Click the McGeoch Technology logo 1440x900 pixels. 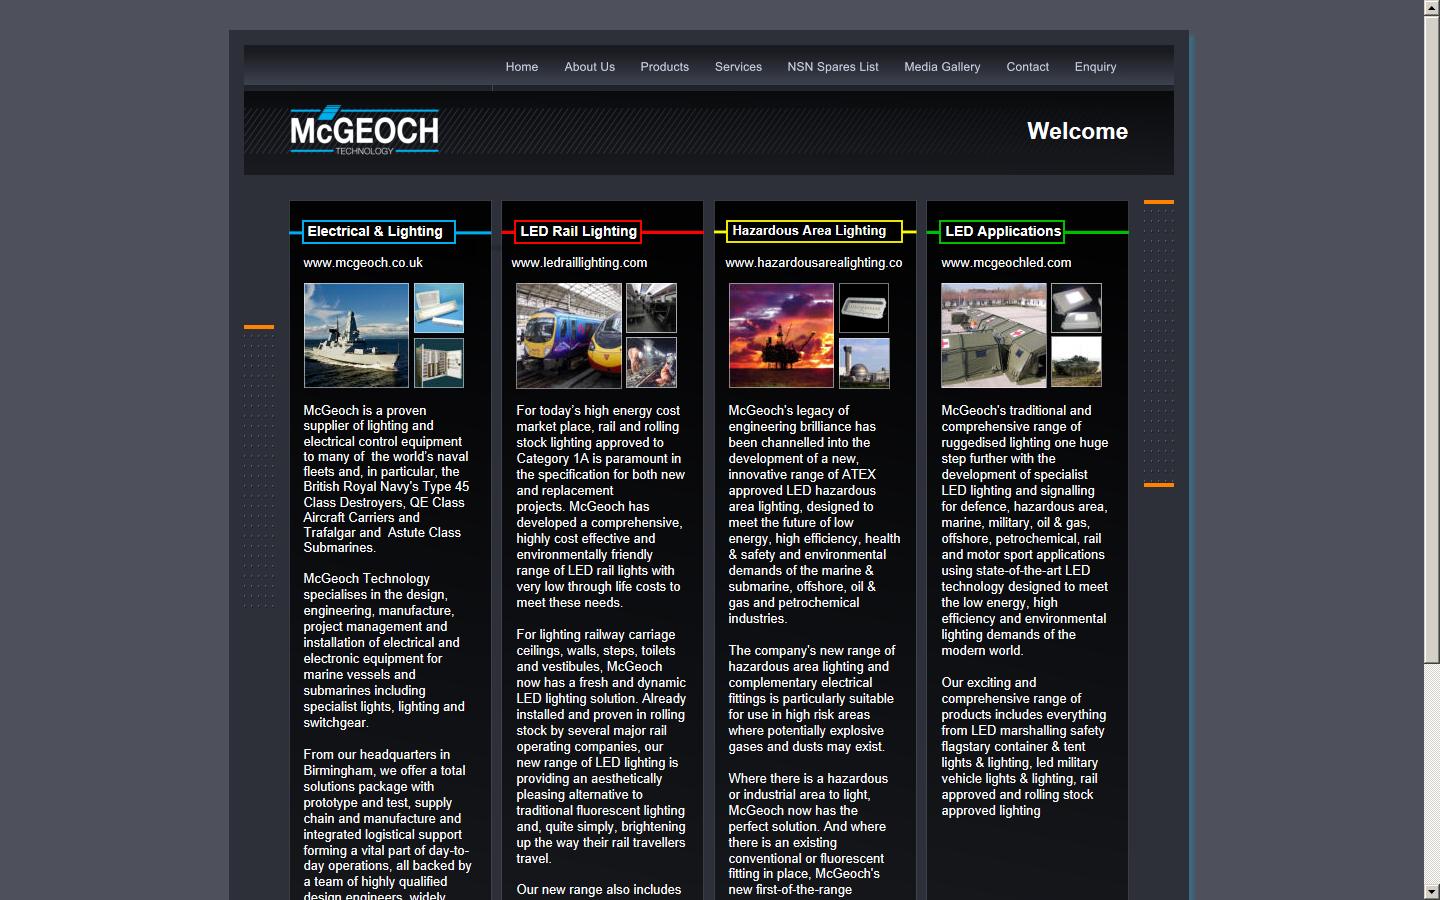363,130
